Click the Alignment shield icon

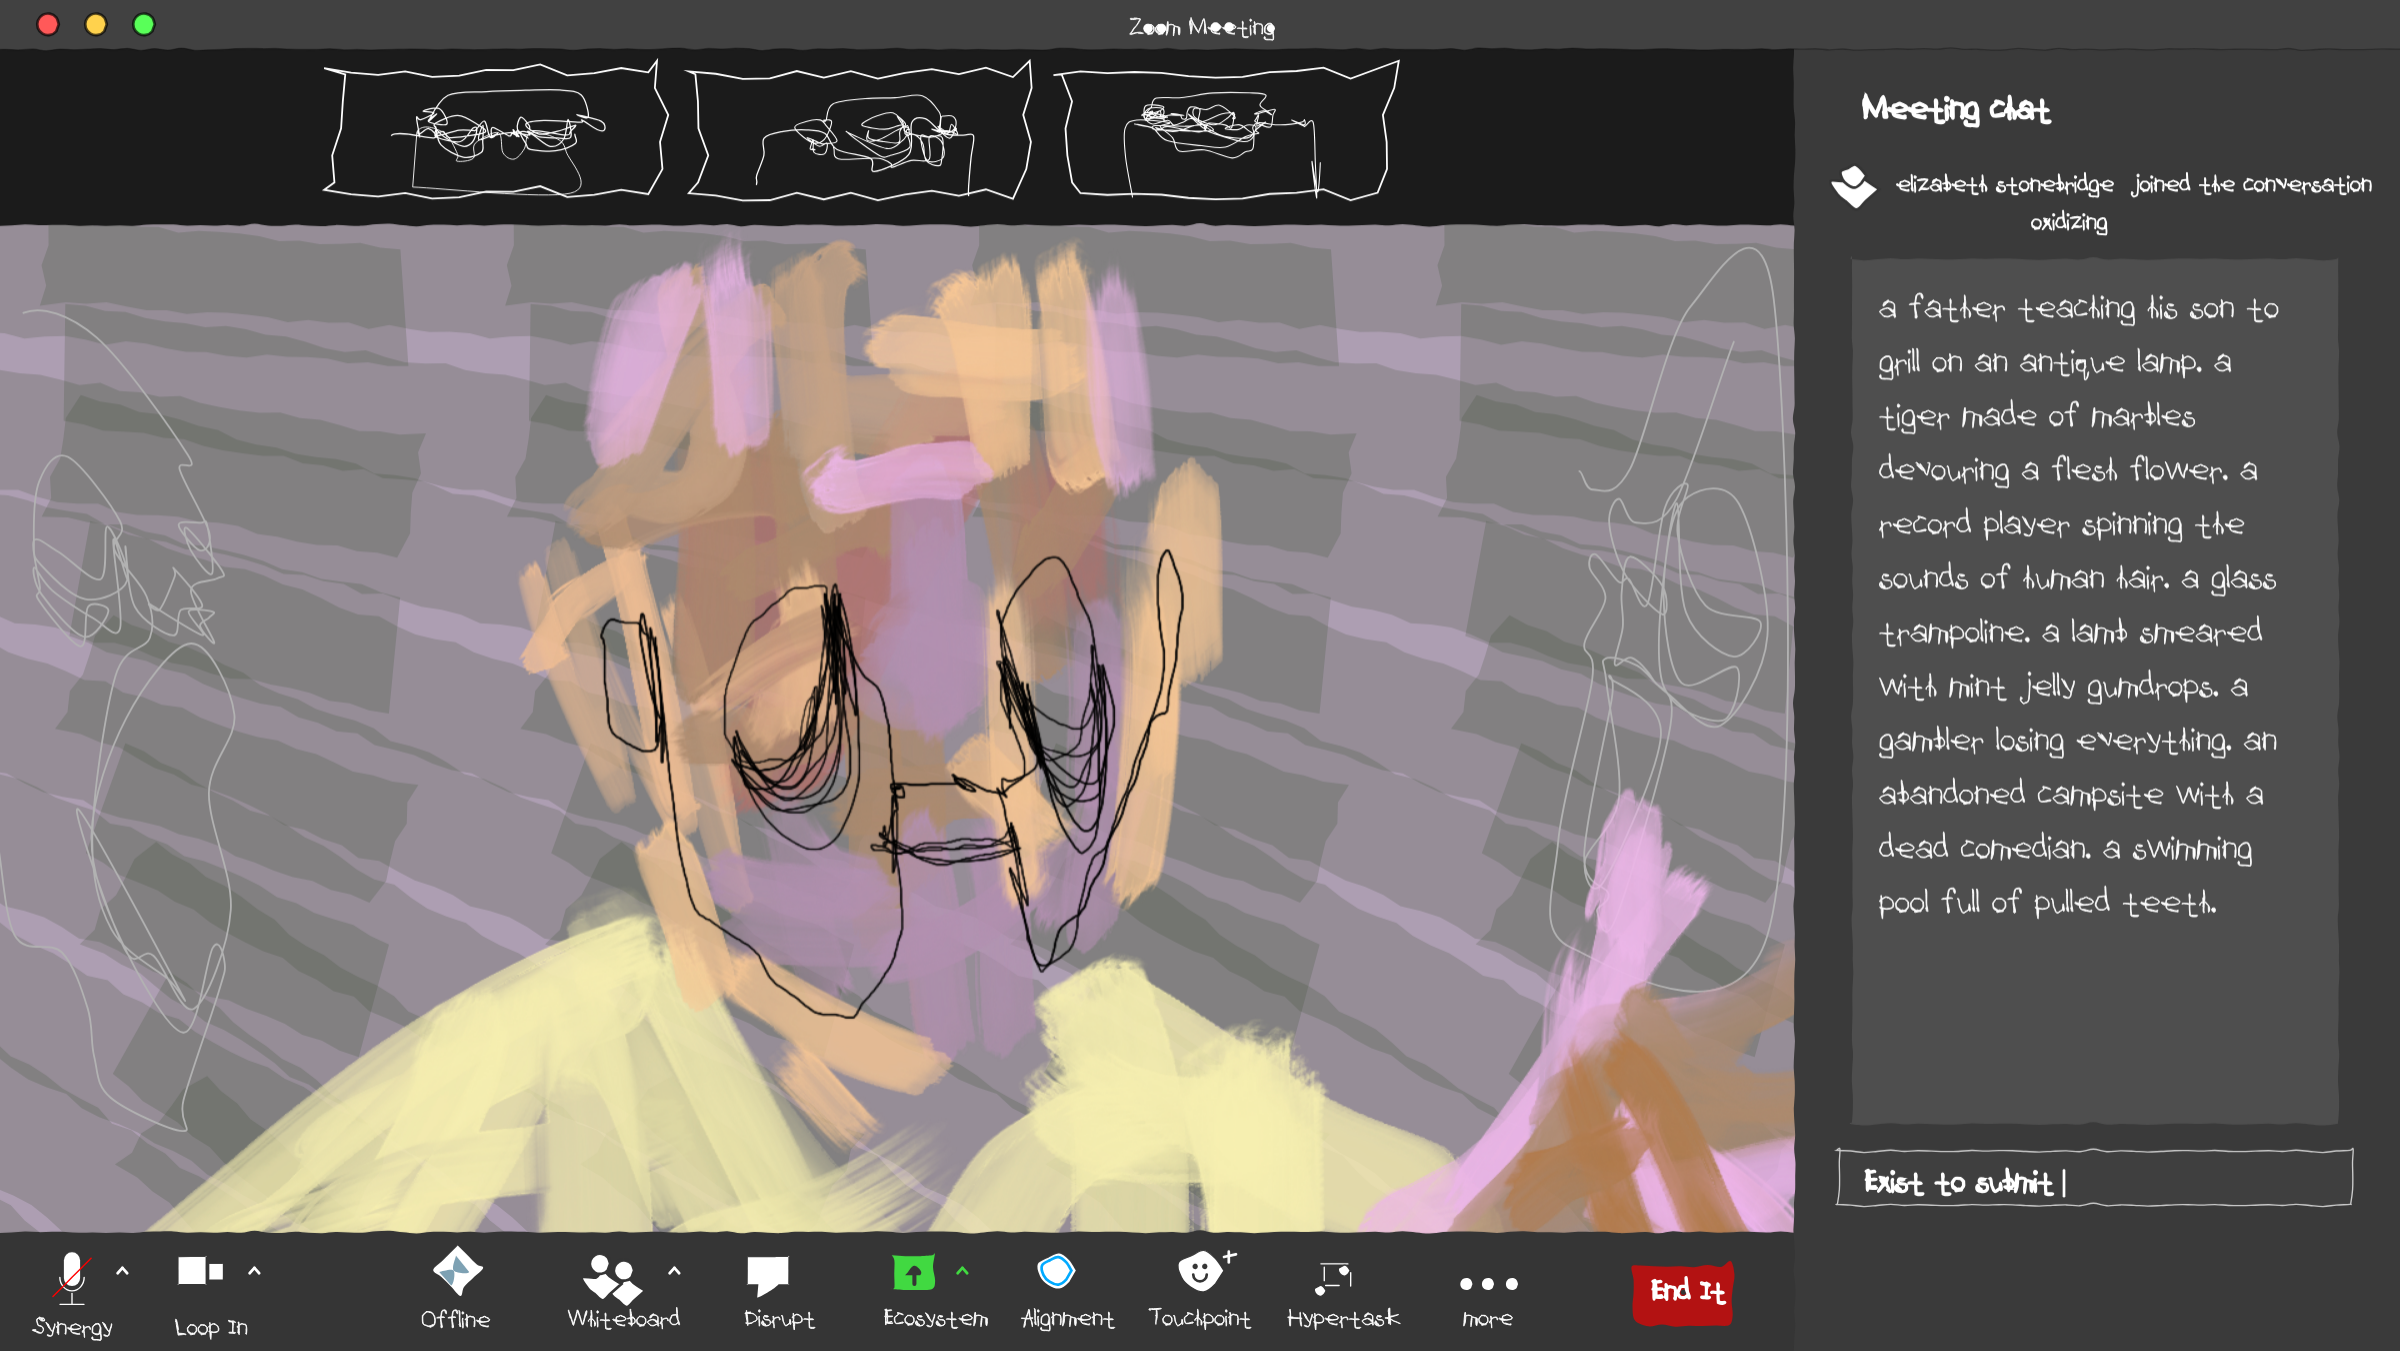[1056, 1272]
